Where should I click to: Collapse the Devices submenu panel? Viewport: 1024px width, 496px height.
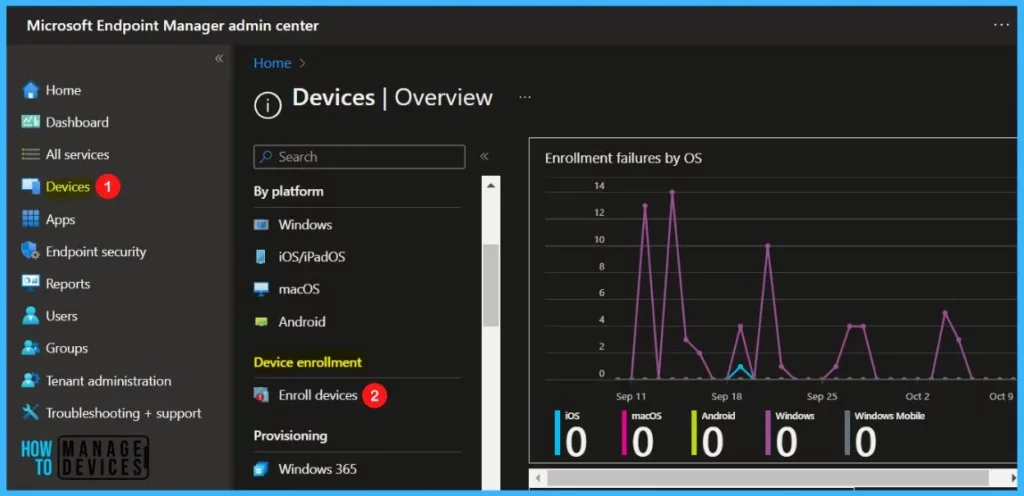(484, 157)
